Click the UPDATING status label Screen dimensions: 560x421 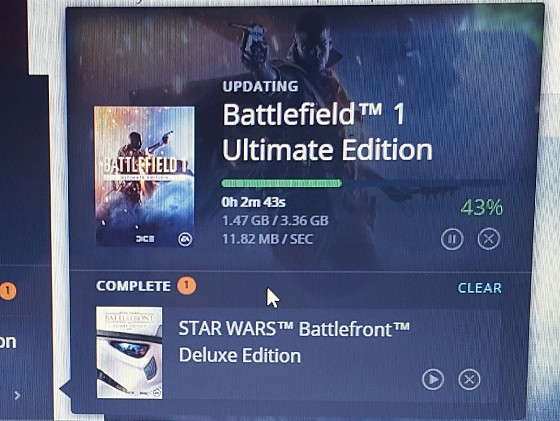click(260, 86)
